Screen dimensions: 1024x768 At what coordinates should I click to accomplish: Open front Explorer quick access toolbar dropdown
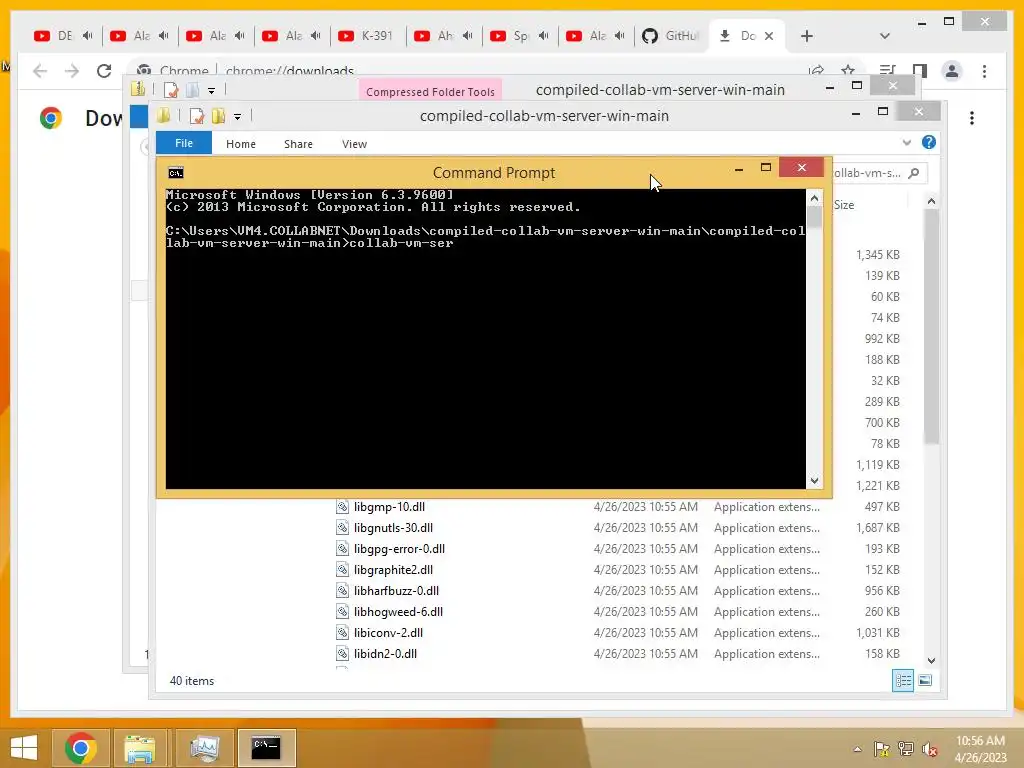(x=238, y=117)
